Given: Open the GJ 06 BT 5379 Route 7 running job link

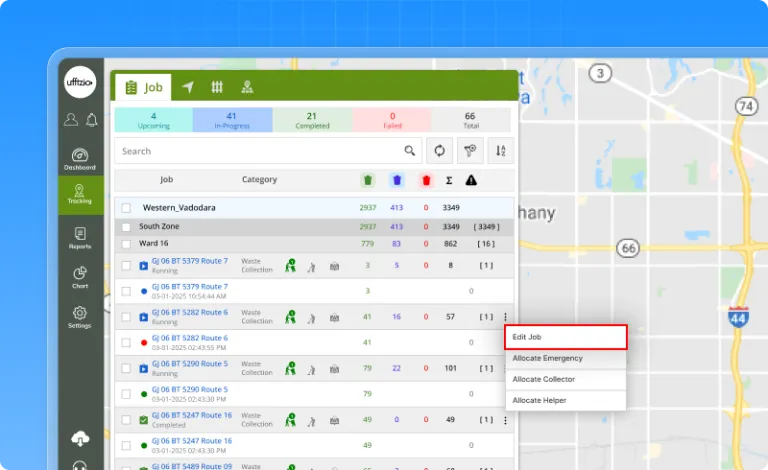Looking at the screenshot, I should point(189,261).
